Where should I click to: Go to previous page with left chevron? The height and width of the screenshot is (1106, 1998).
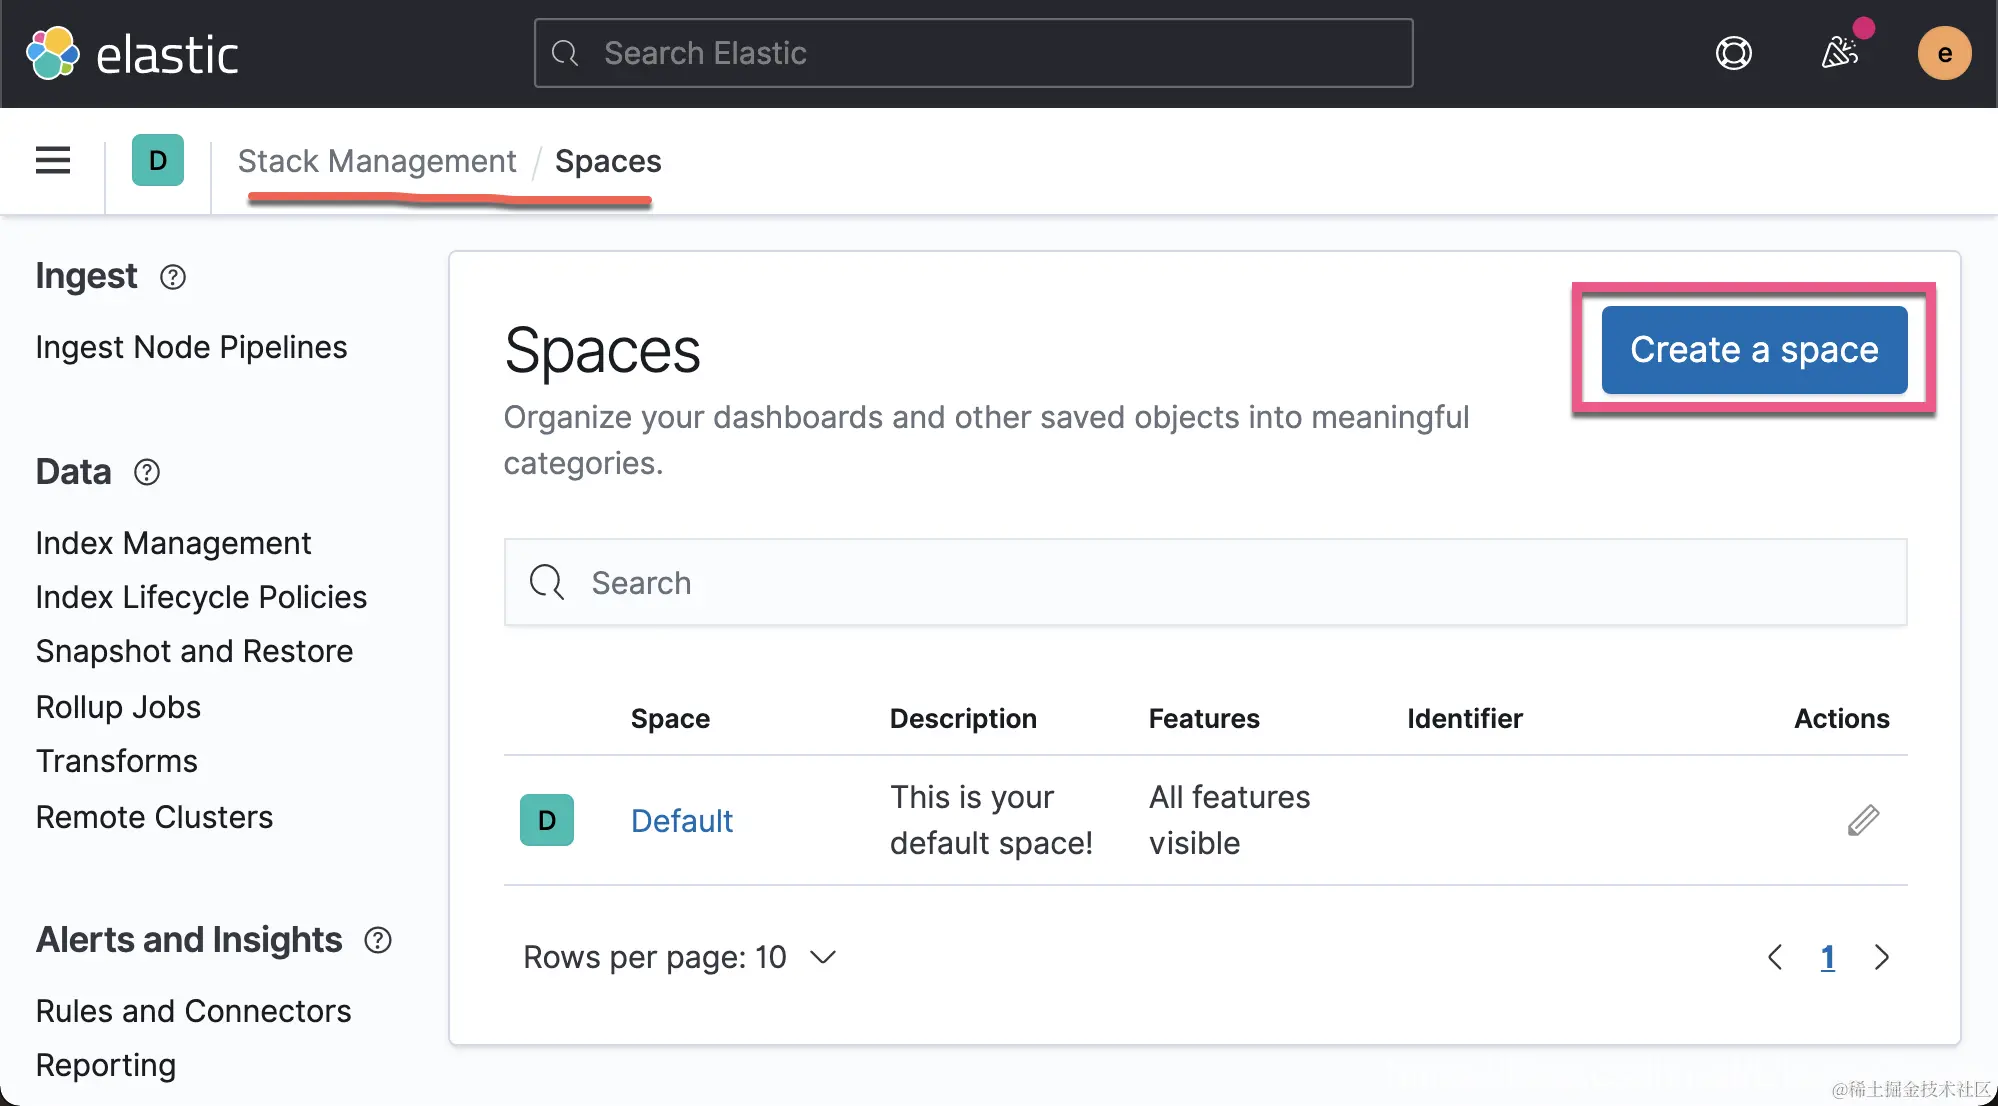point(1775,957)
